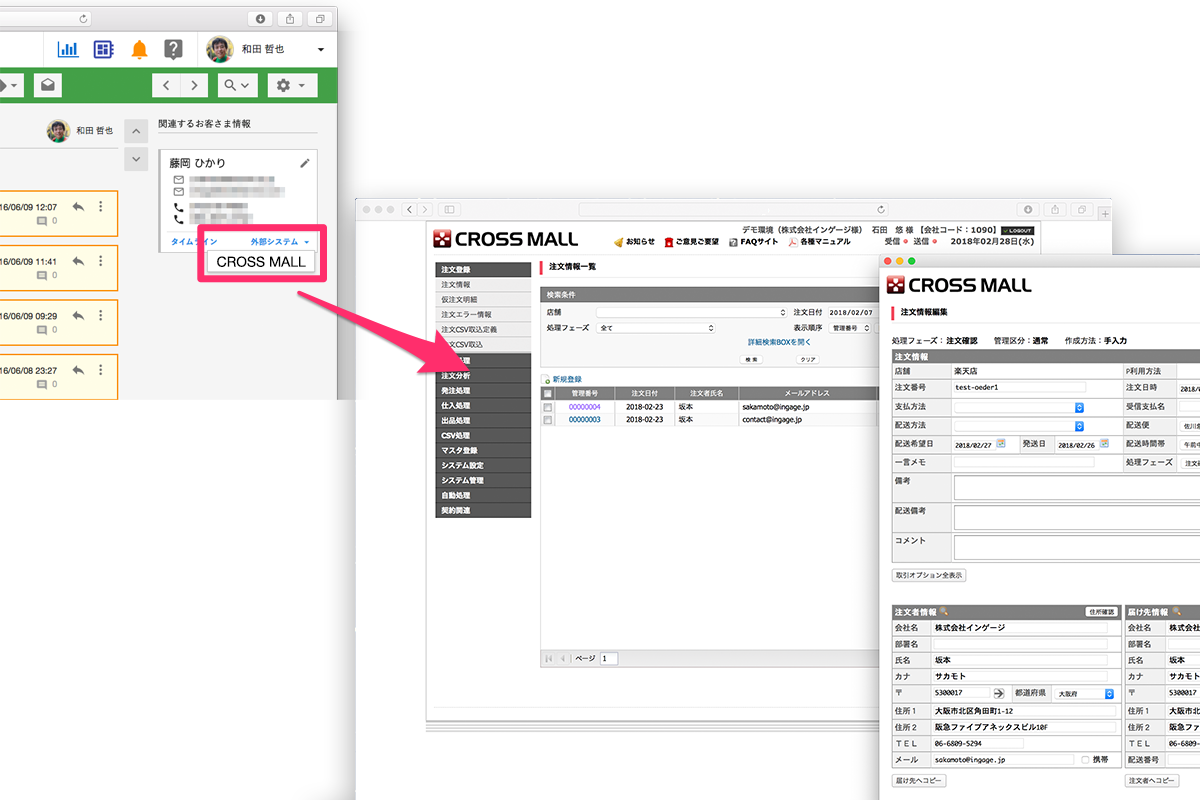This screenshot has width=1200, height=800.
Task: Go to previous item with left arrow
Action: 166,85
